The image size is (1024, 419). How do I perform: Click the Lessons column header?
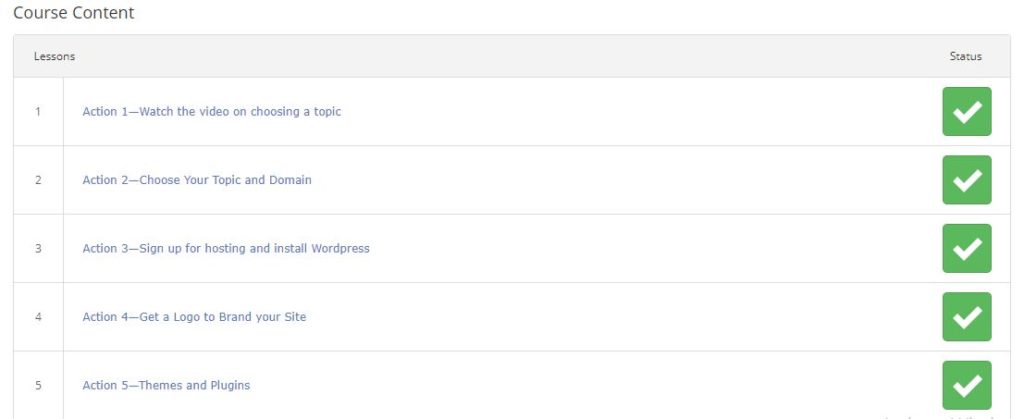(x=54, y=56)
